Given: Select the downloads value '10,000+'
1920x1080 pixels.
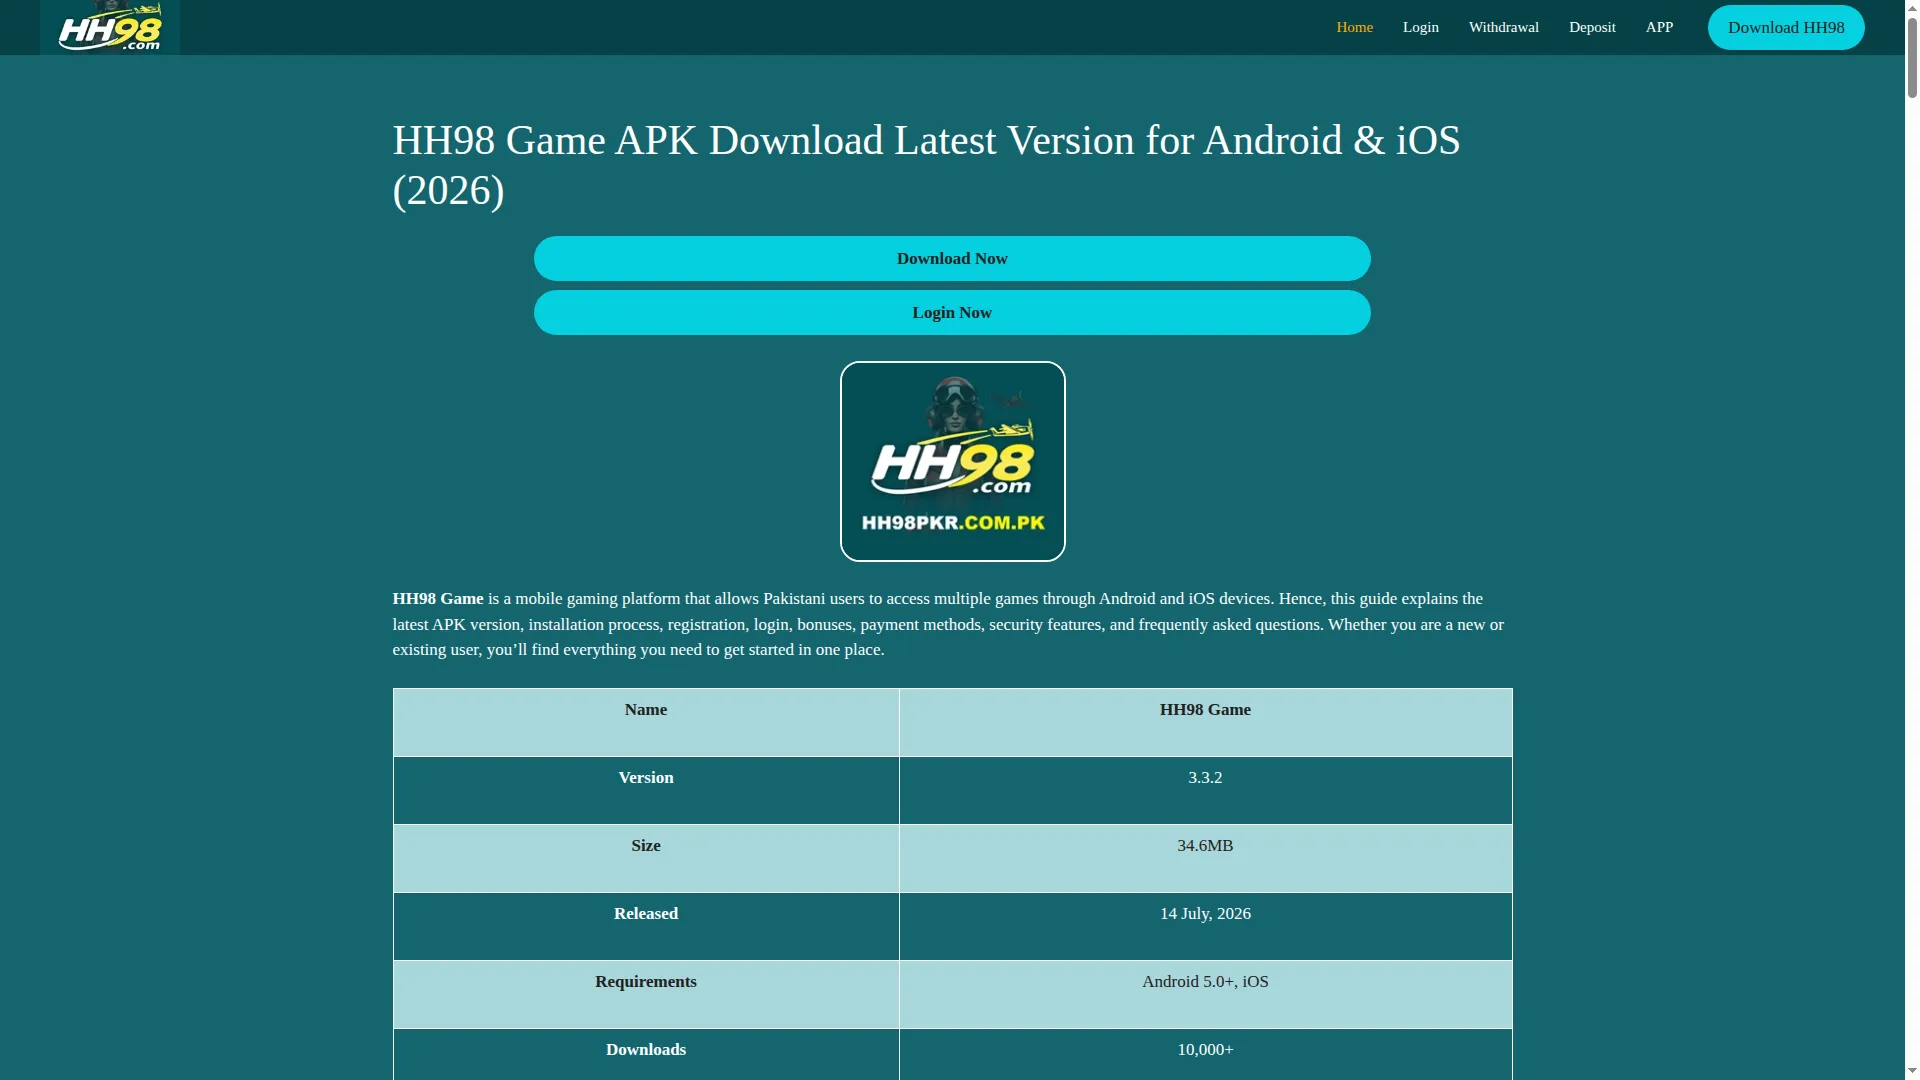Looking at the screenshot, I should pyautogui.click(x=1205, y=1049).
